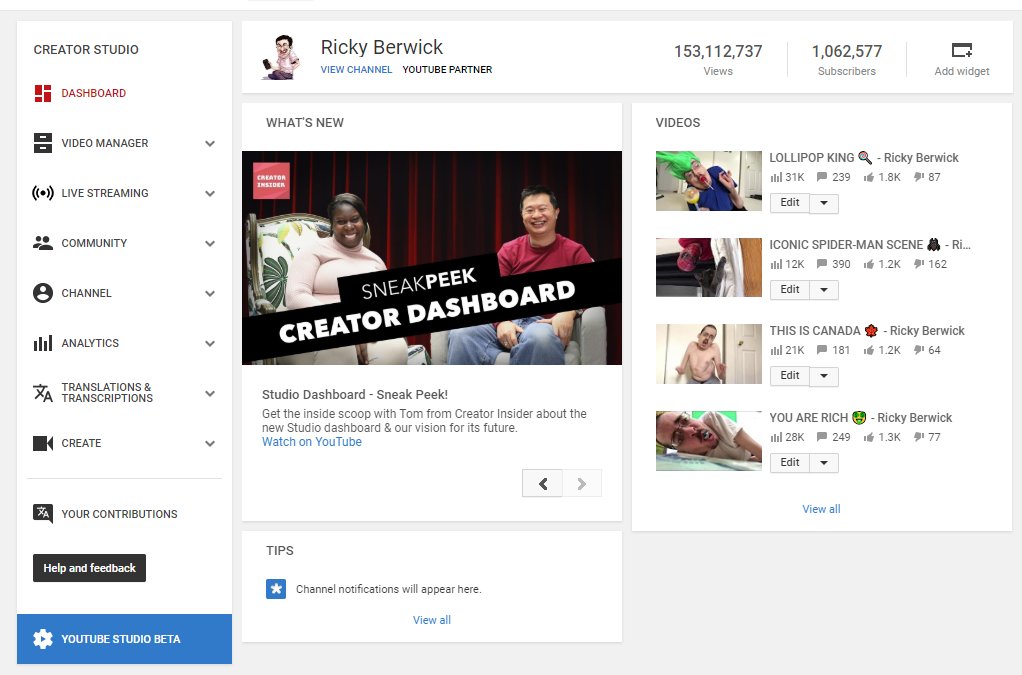
Task: Click views chart icon for THIS IS CANADA
Action: tap(776, 350)
